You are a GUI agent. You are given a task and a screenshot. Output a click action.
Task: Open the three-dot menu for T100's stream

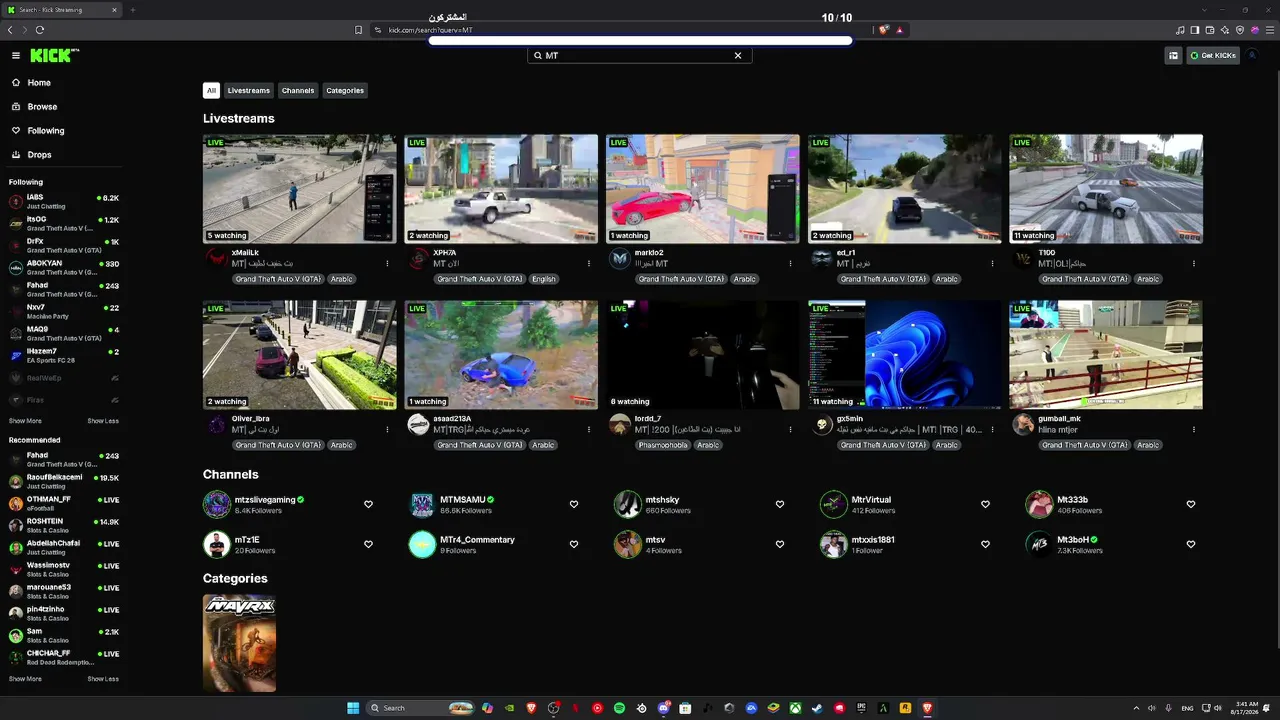click(x=1194, y=263)
